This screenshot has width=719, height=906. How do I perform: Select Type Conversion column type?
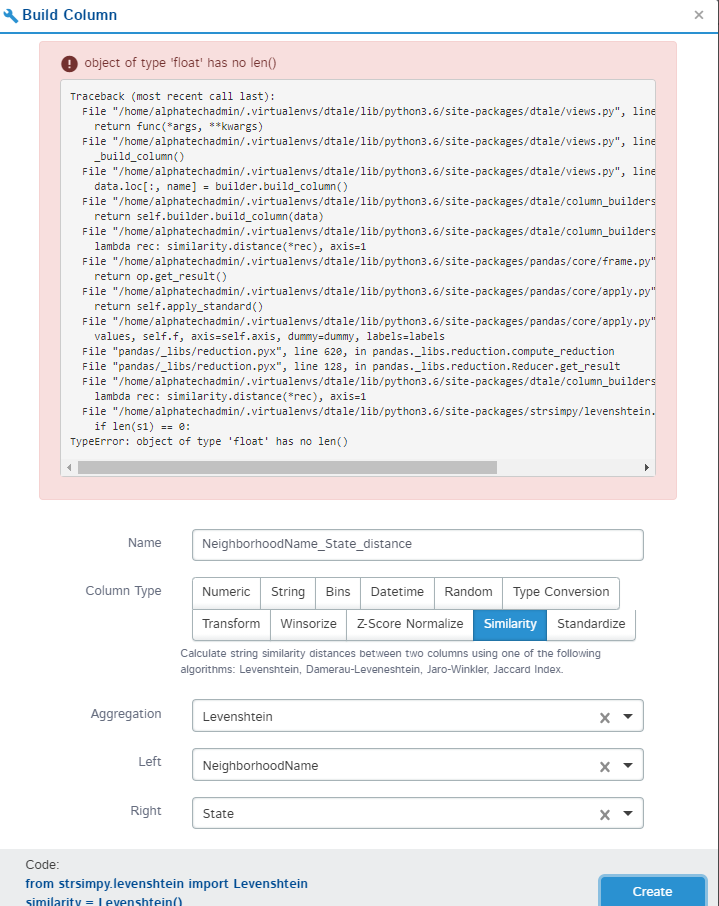pyautogui.click(x=561, y=592)
